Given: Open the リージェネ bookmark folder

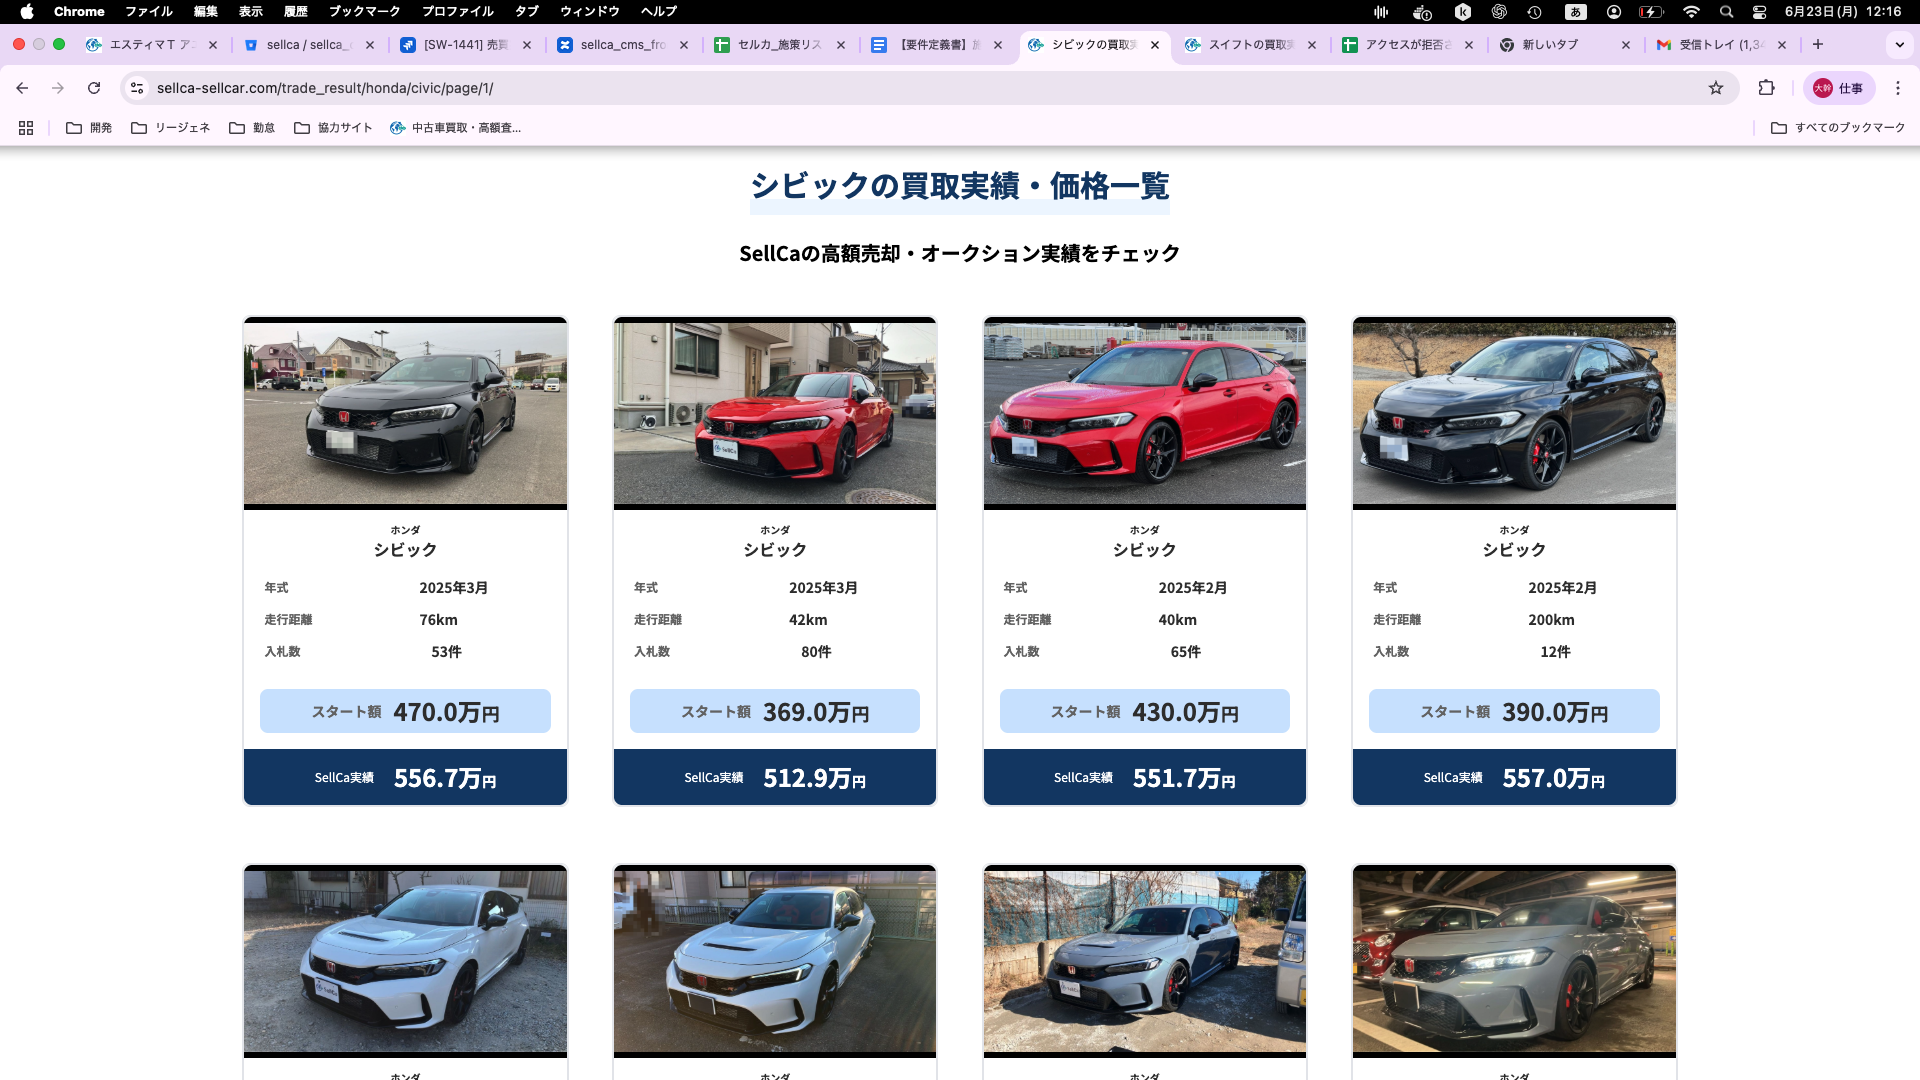Looking at the screenshot, I should point(171,128).
